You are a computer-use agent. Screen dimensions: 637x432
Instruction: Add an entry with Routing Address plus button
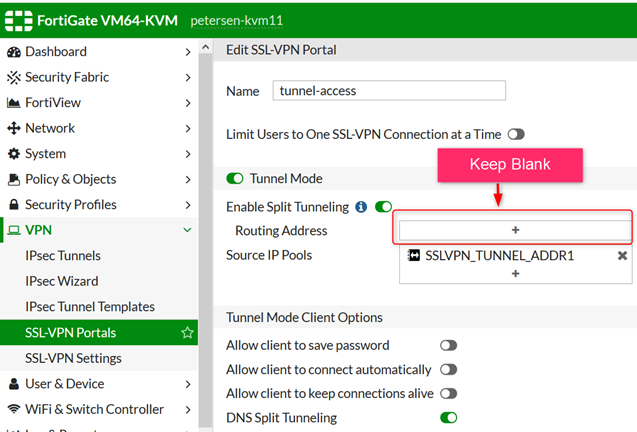[x=515, y=230]
